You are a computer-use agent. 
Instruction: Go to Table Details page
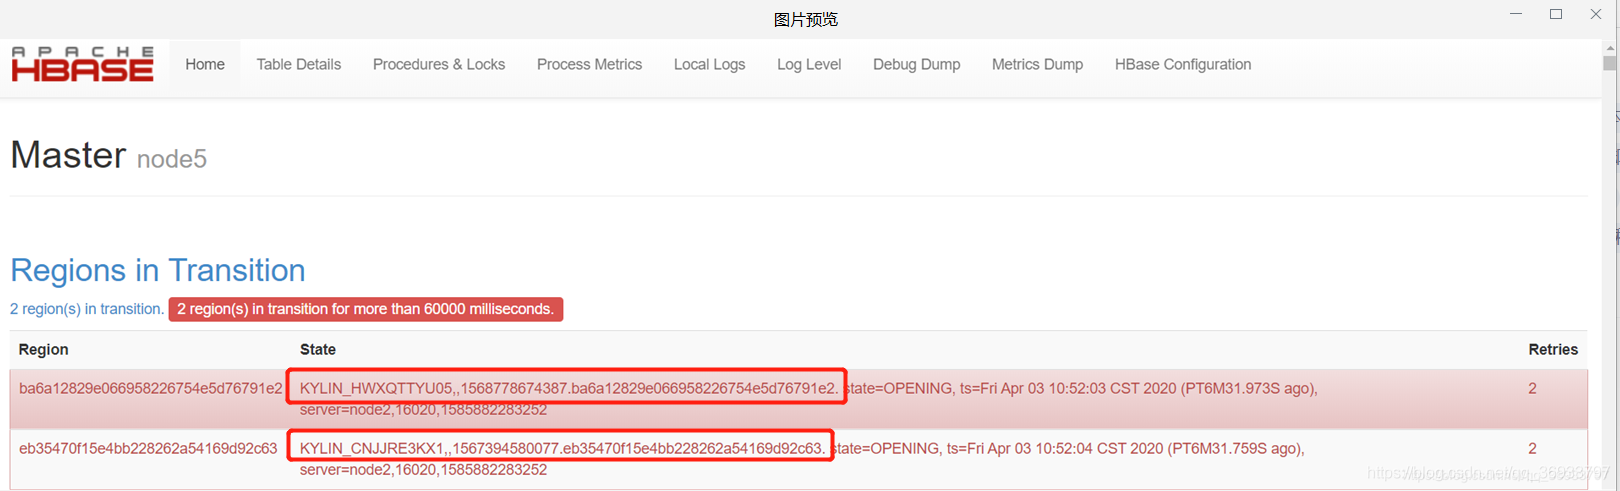[x=299, y=65]
